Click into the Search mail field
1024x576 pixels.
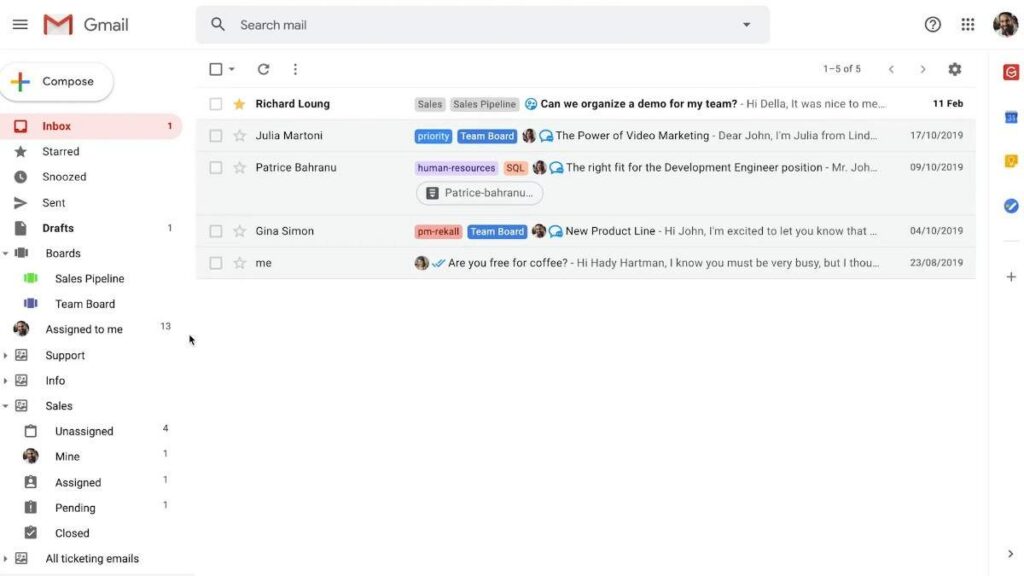483,25
